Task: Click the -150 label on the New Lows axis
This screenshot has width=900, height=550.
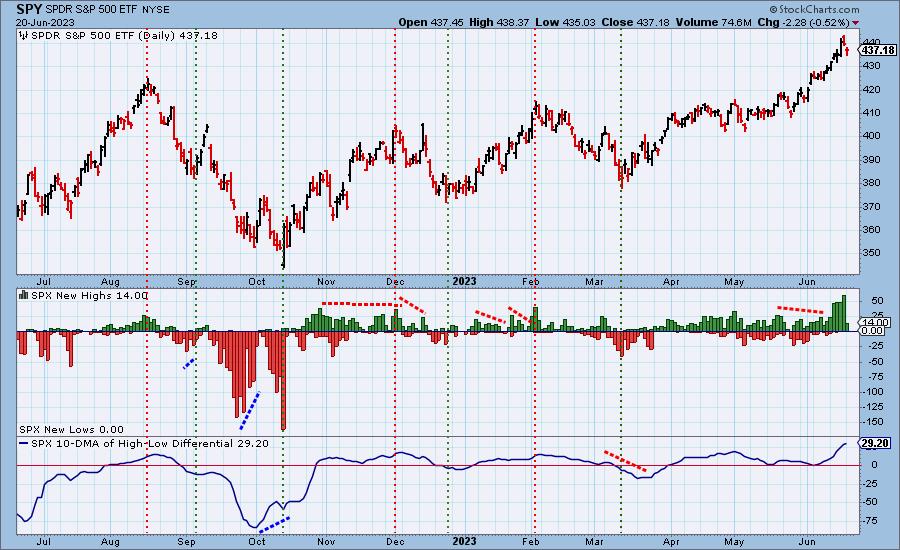Action: tap(874, 421)
